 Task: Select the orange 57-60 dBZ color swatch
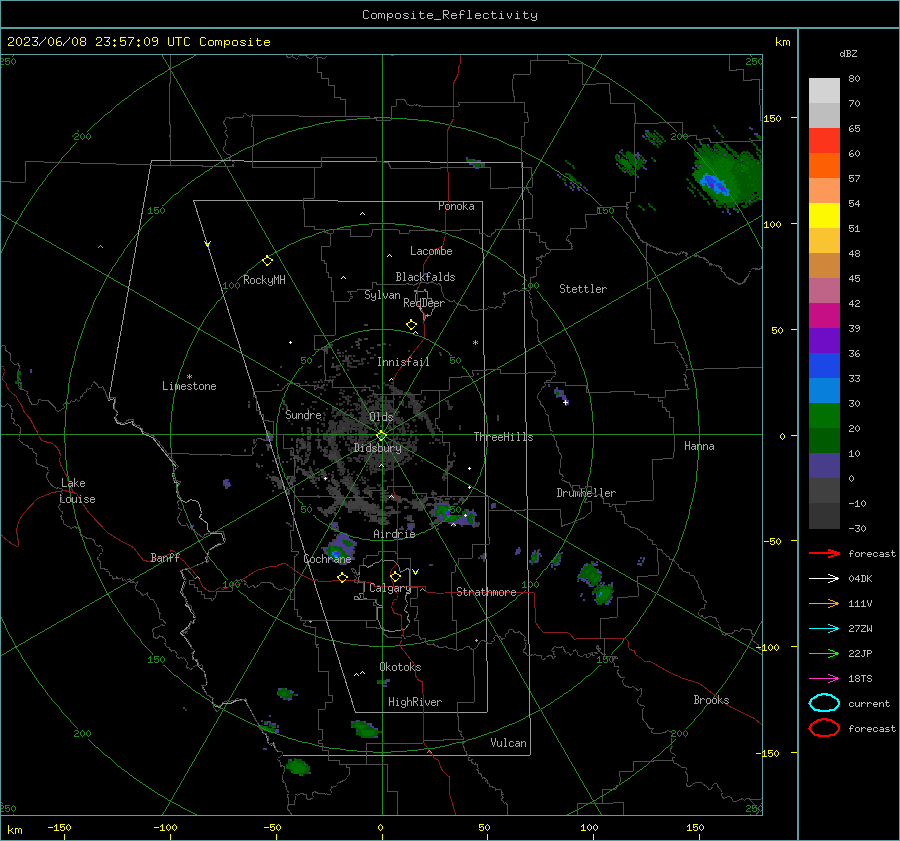[x=824, y=166]
